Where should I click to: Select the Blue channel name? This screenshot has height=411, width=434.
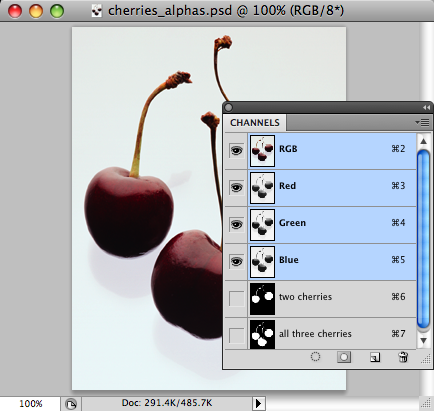[289, 260]
